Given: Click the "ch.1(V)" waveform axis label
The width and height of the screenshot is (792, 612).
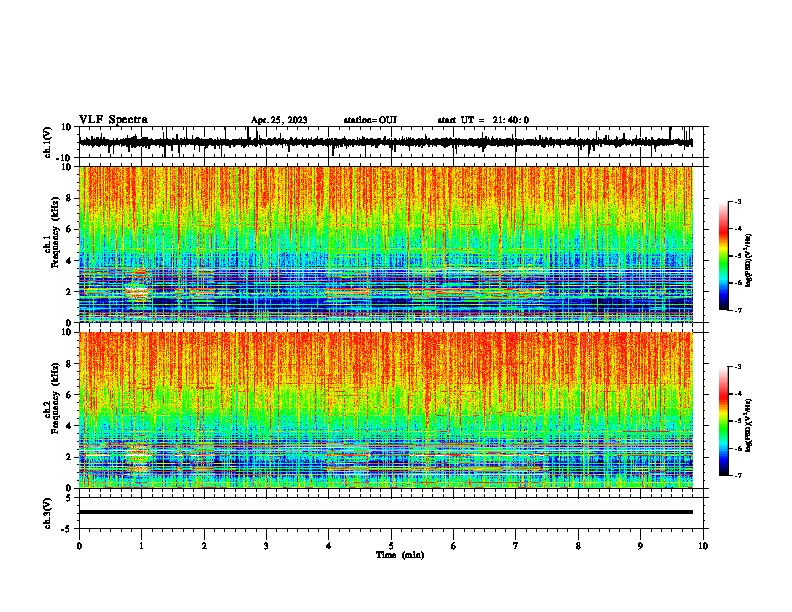Looking at the screenshot, I should click(x=48, y=142).
